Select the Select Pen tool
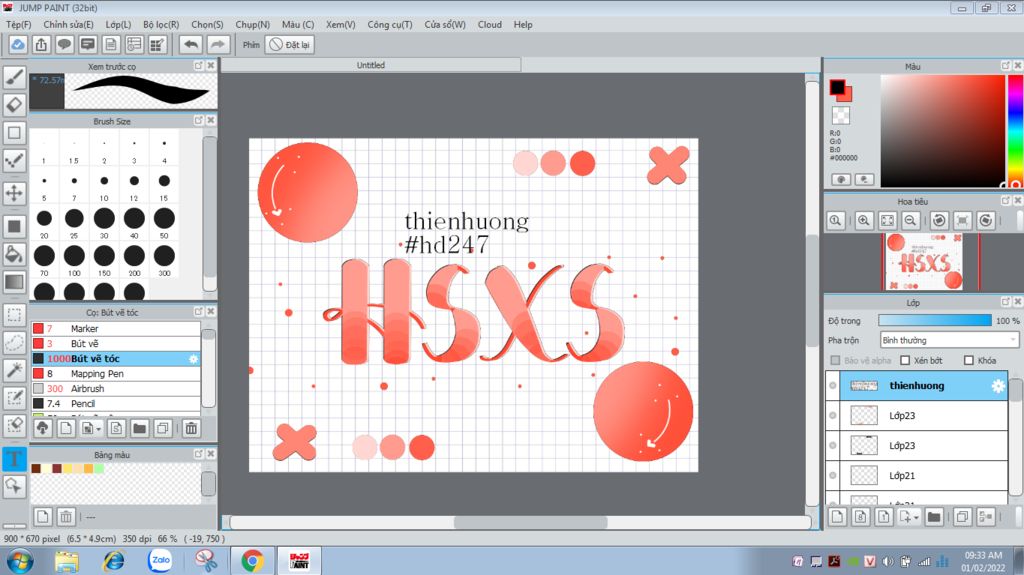This screenshot has width=1024, height=575. pos(14,398)
